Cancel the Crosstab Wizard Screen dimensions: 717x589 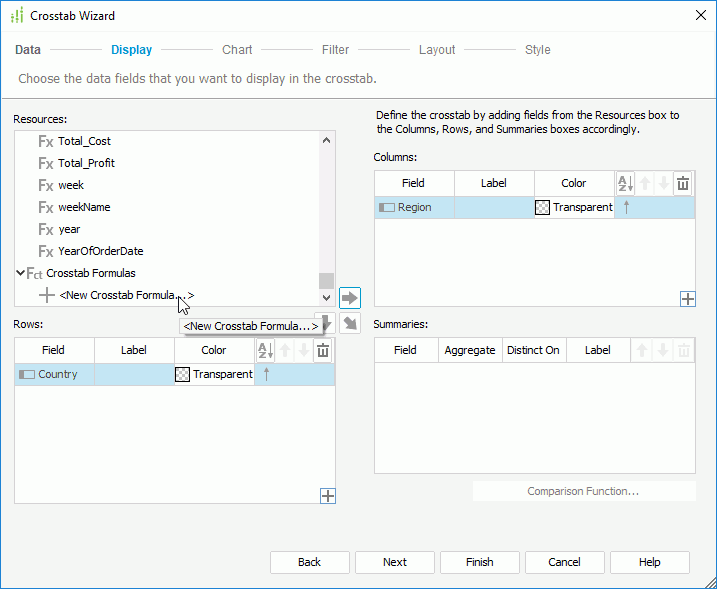pyautogui.click(x=565, y=562)
